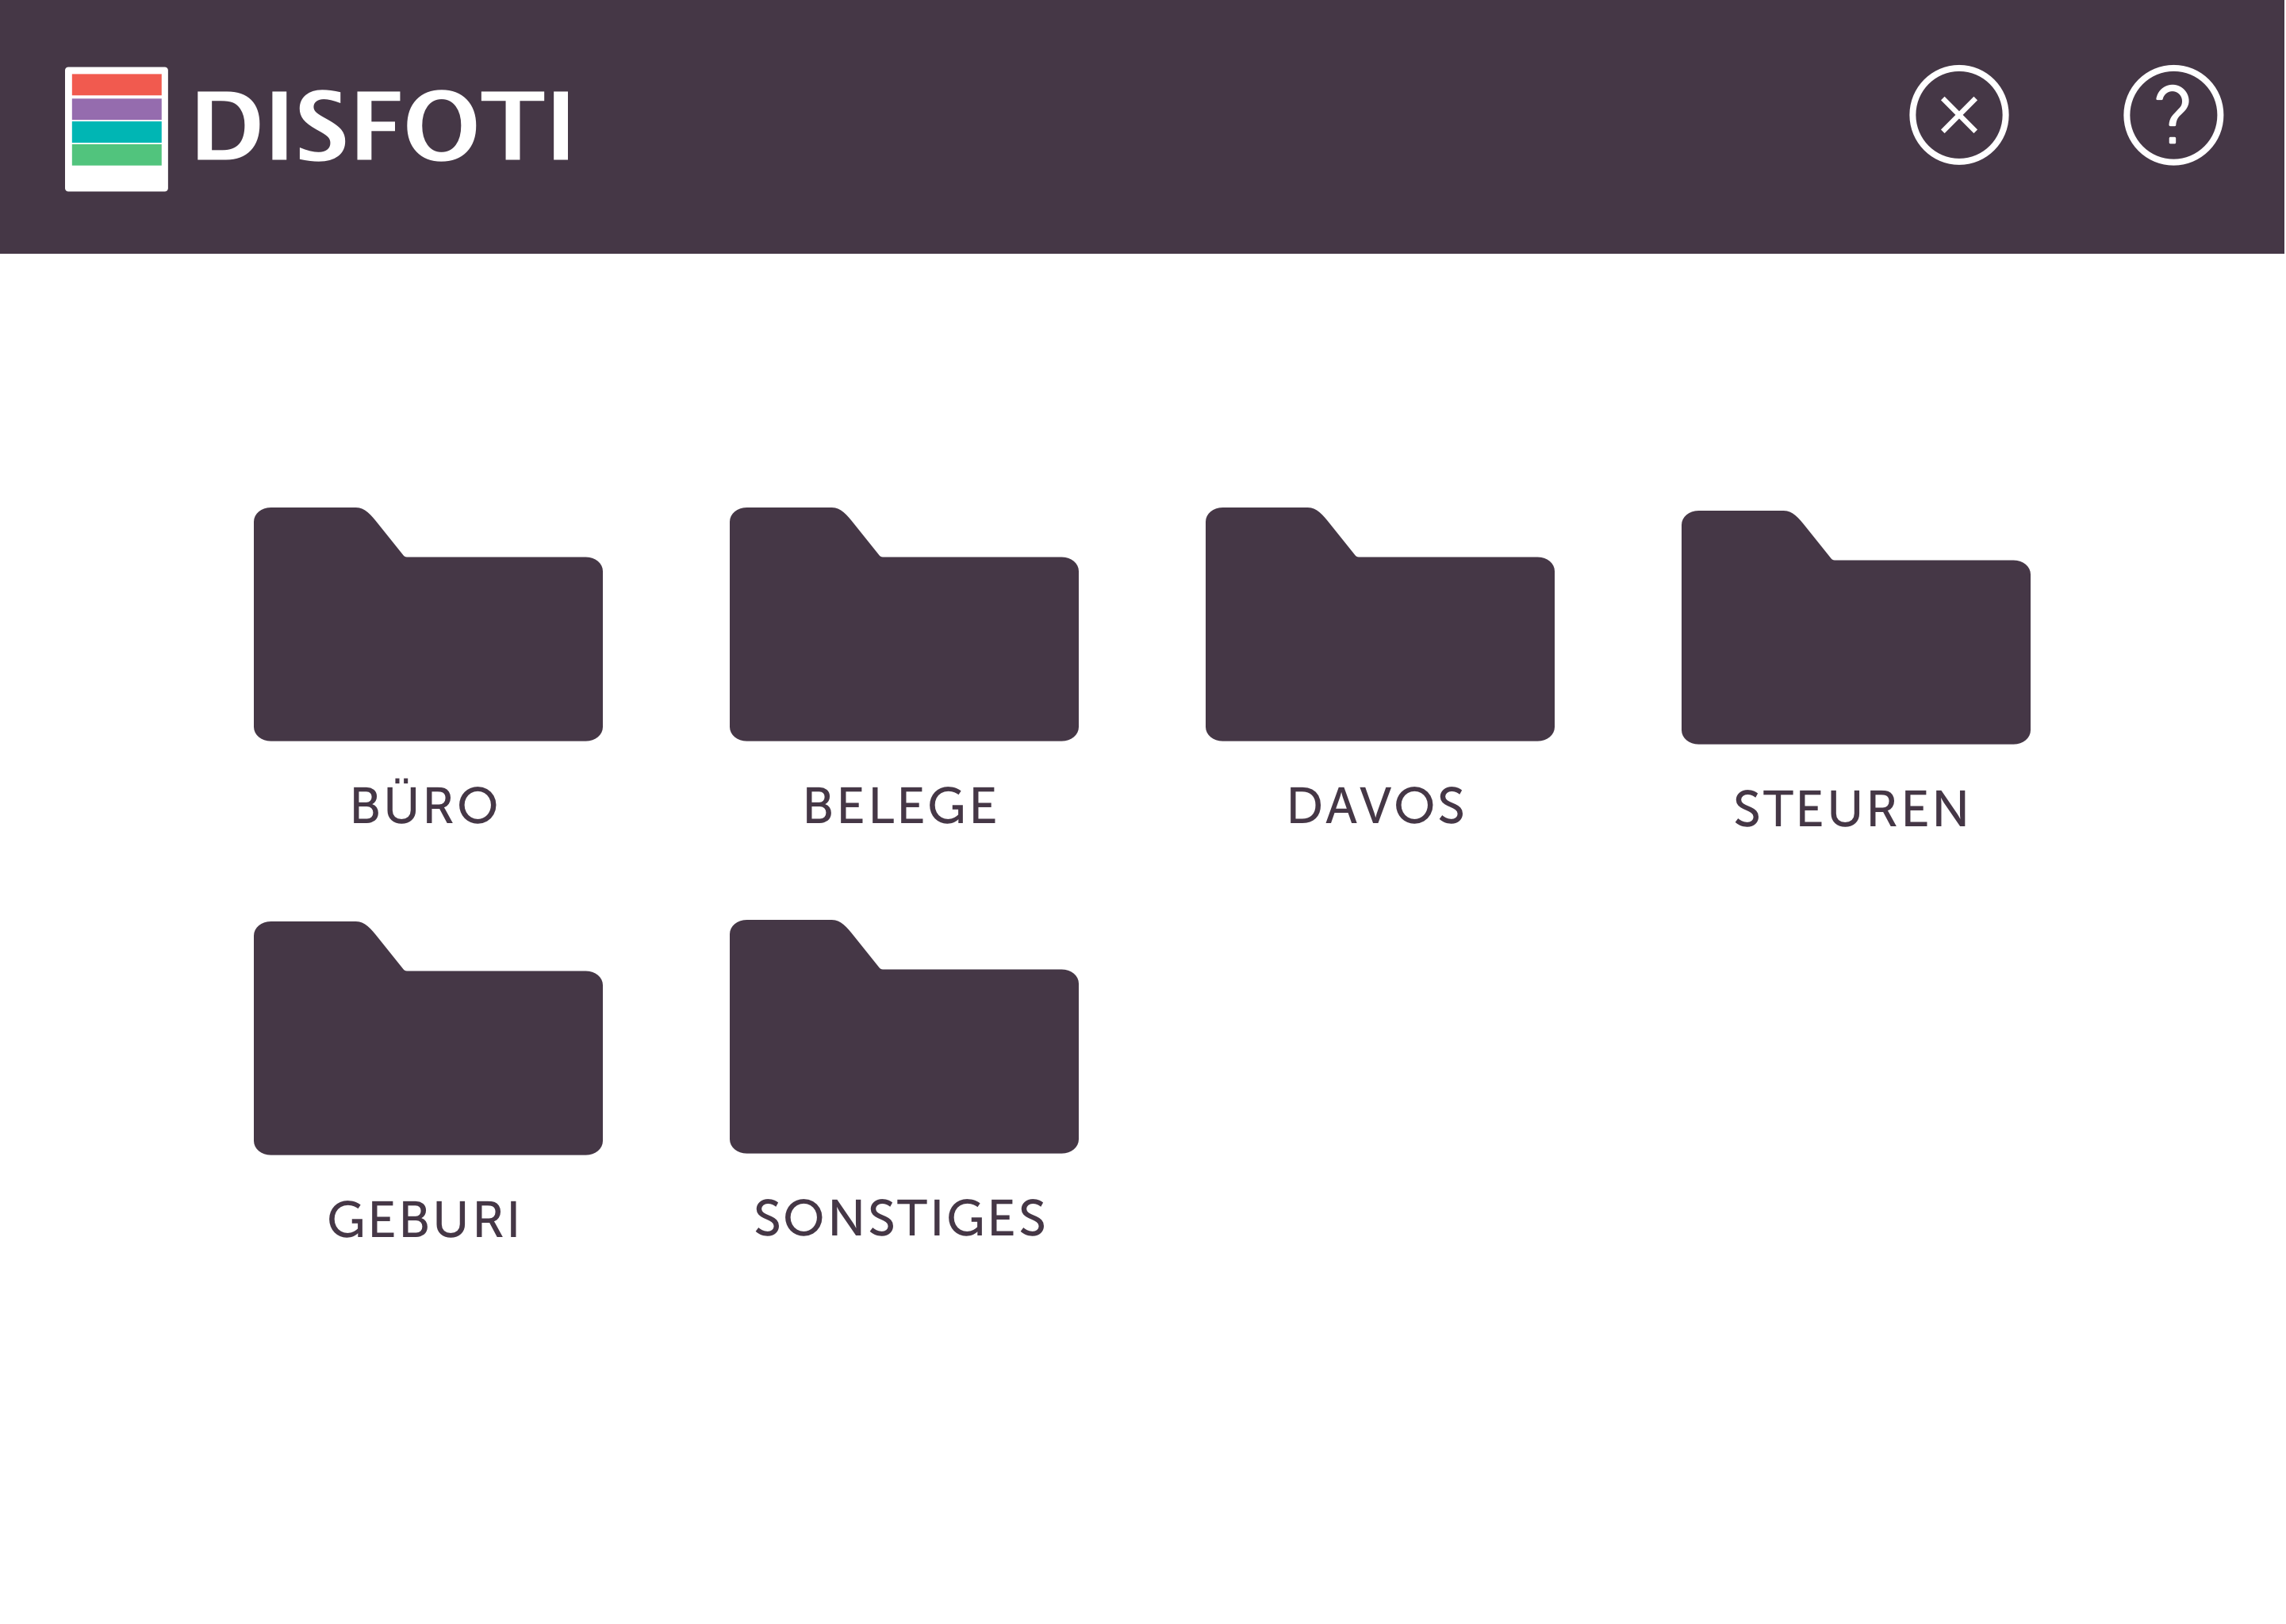Select the BELEGE folder label
This screenshot has height=1624, width=2286.
click(900, 806)
